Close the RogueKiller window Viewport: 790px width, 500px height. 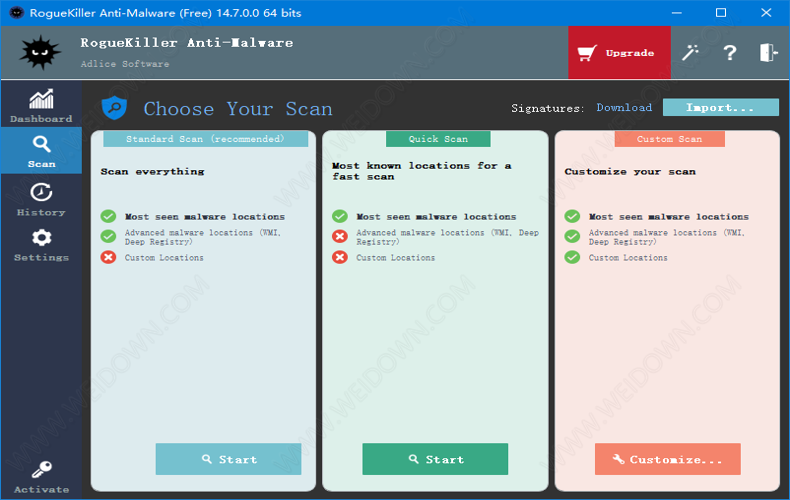point(766,13)
